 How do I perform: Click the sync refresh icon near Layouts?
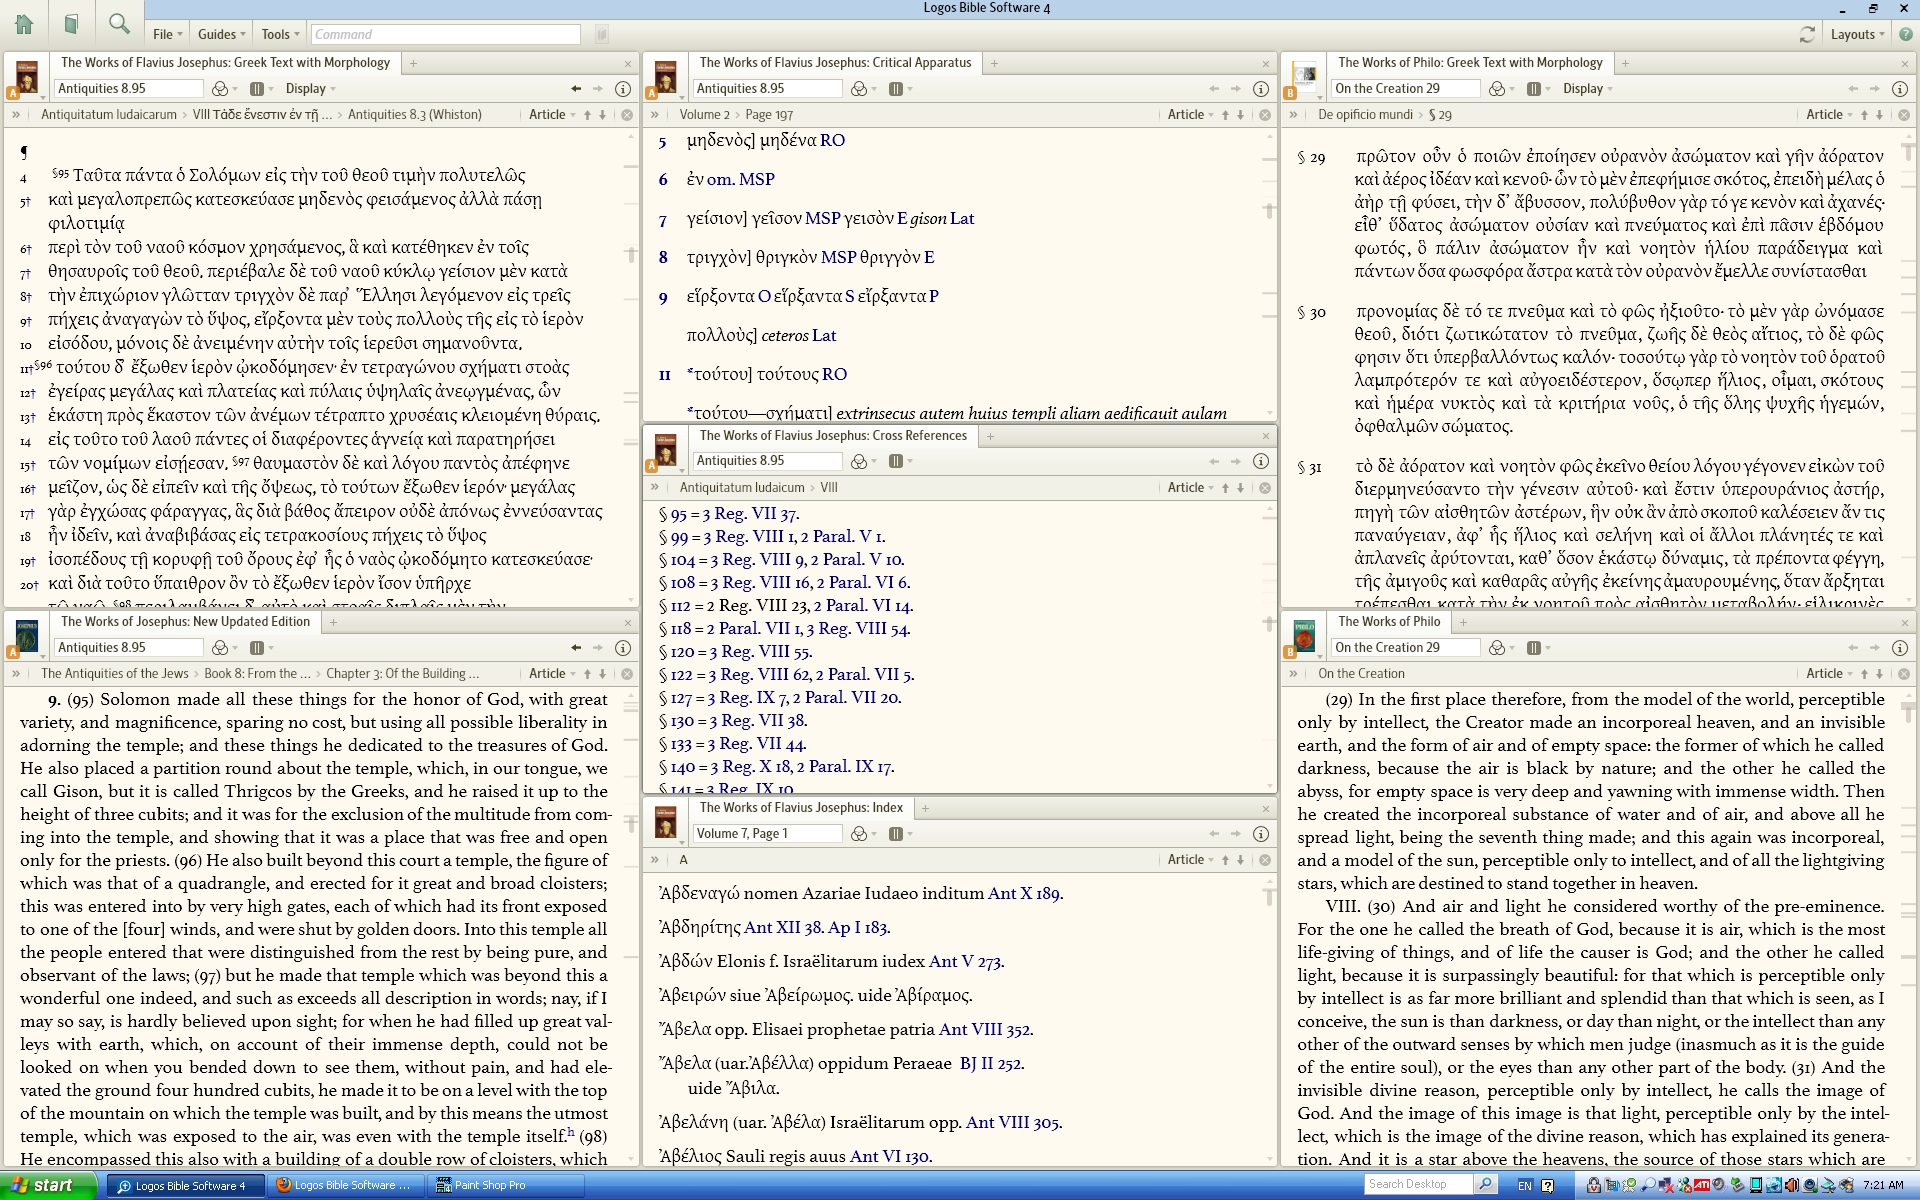(x=1806, y=34)
